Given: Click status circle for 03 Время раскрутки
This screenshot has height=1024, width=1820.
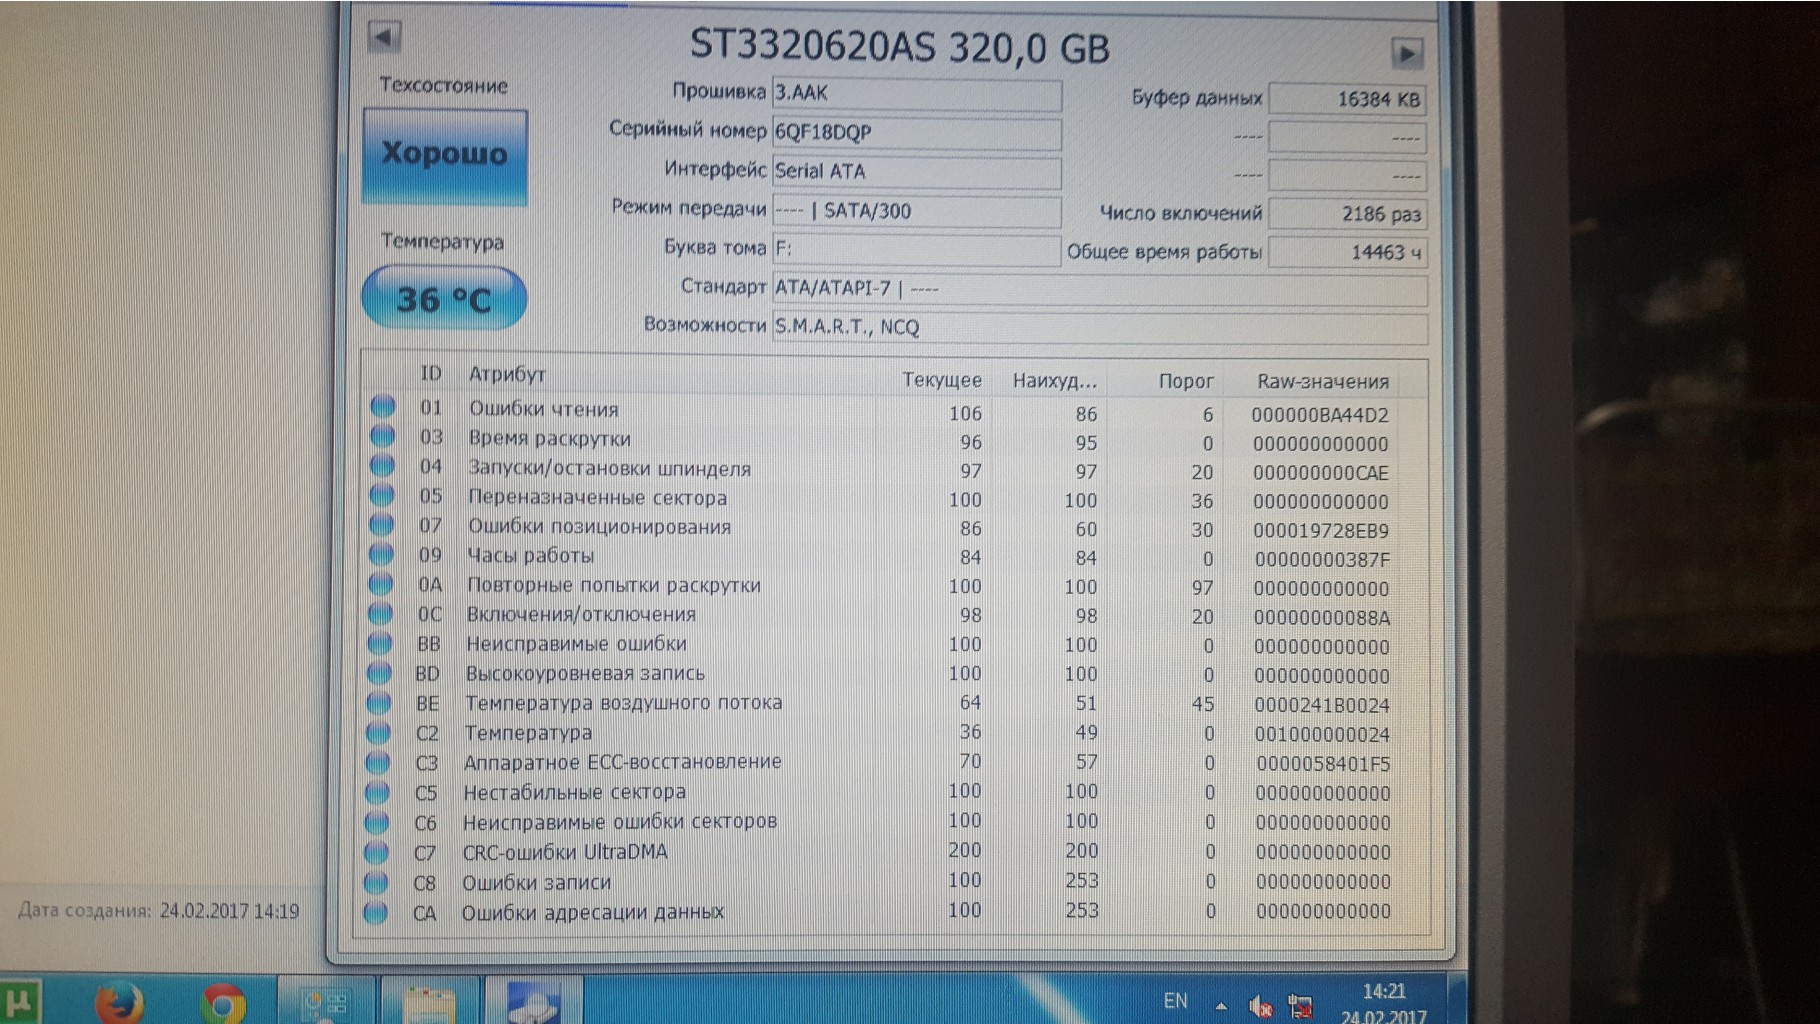Looking at the screenshot, I should tap(382, 436).
